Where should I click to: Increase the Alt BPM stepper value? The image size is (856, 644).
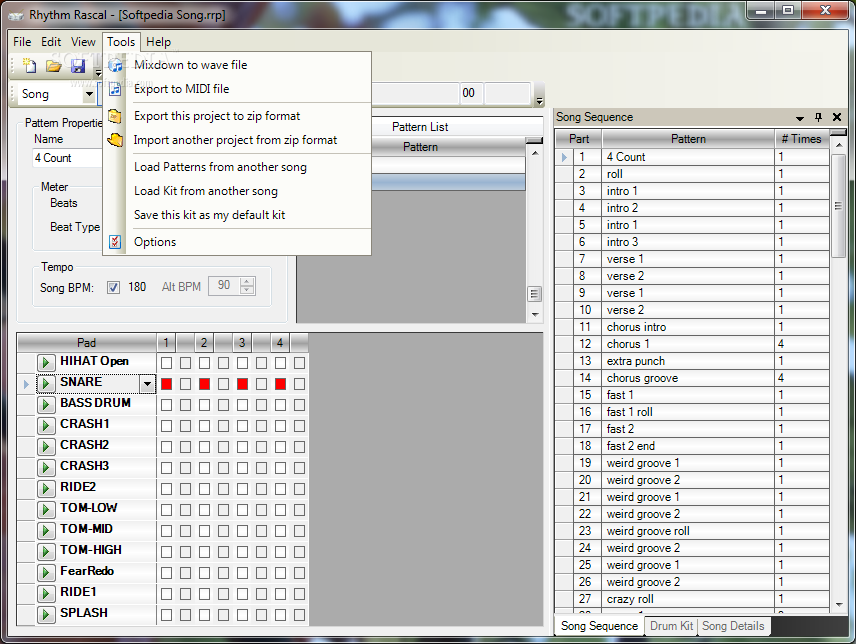tap(247, 282)
